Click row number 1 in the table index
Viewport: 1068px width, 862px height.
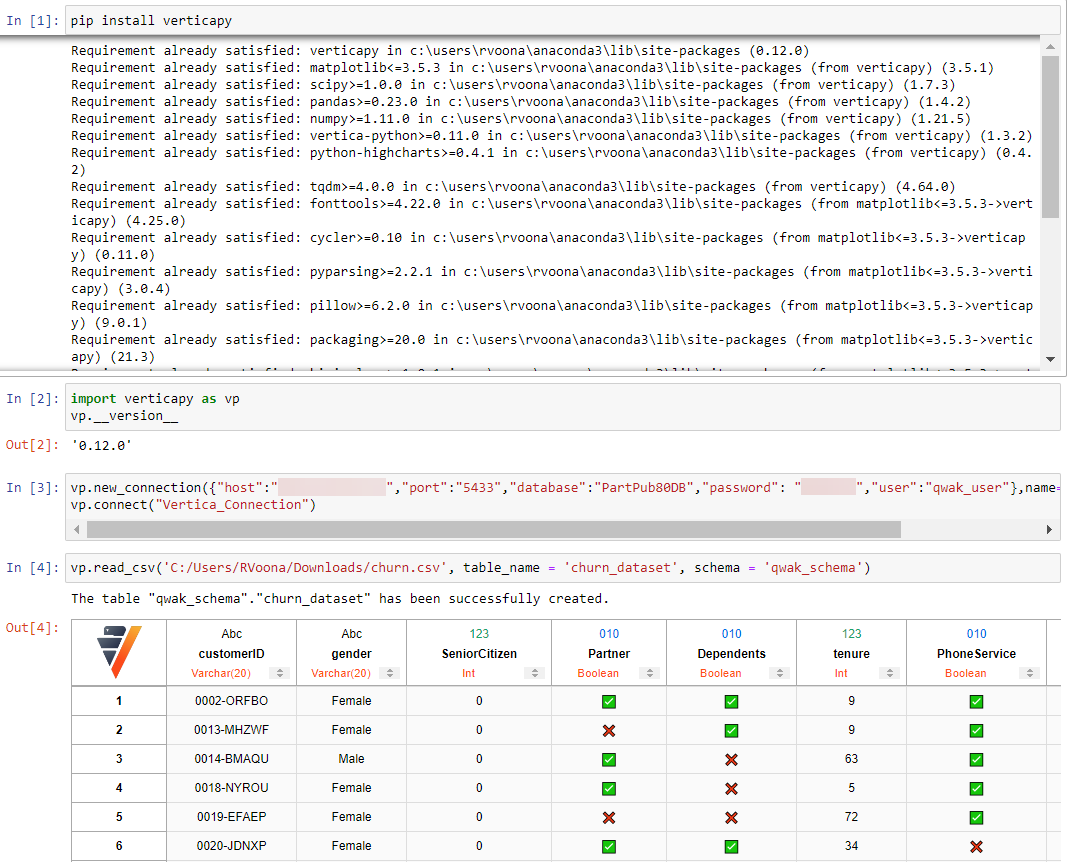pos(119,701)
